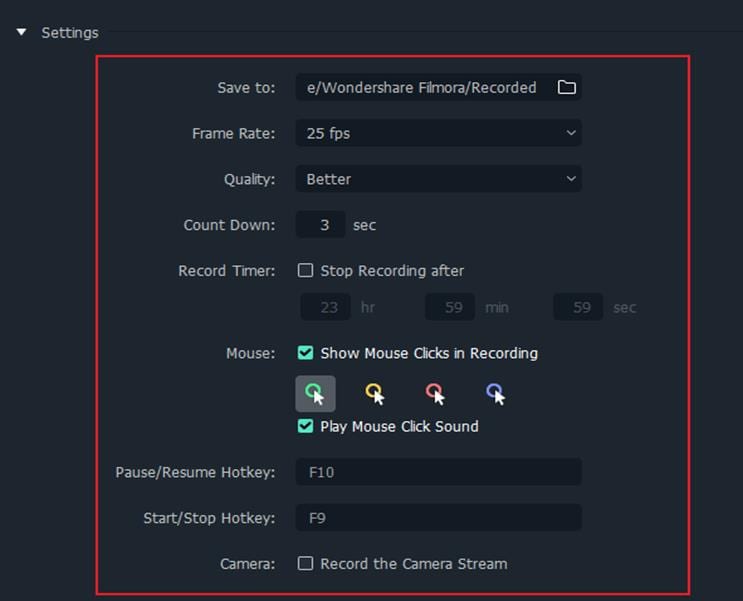
Task: Click the Mouse label
Action: 251,353
